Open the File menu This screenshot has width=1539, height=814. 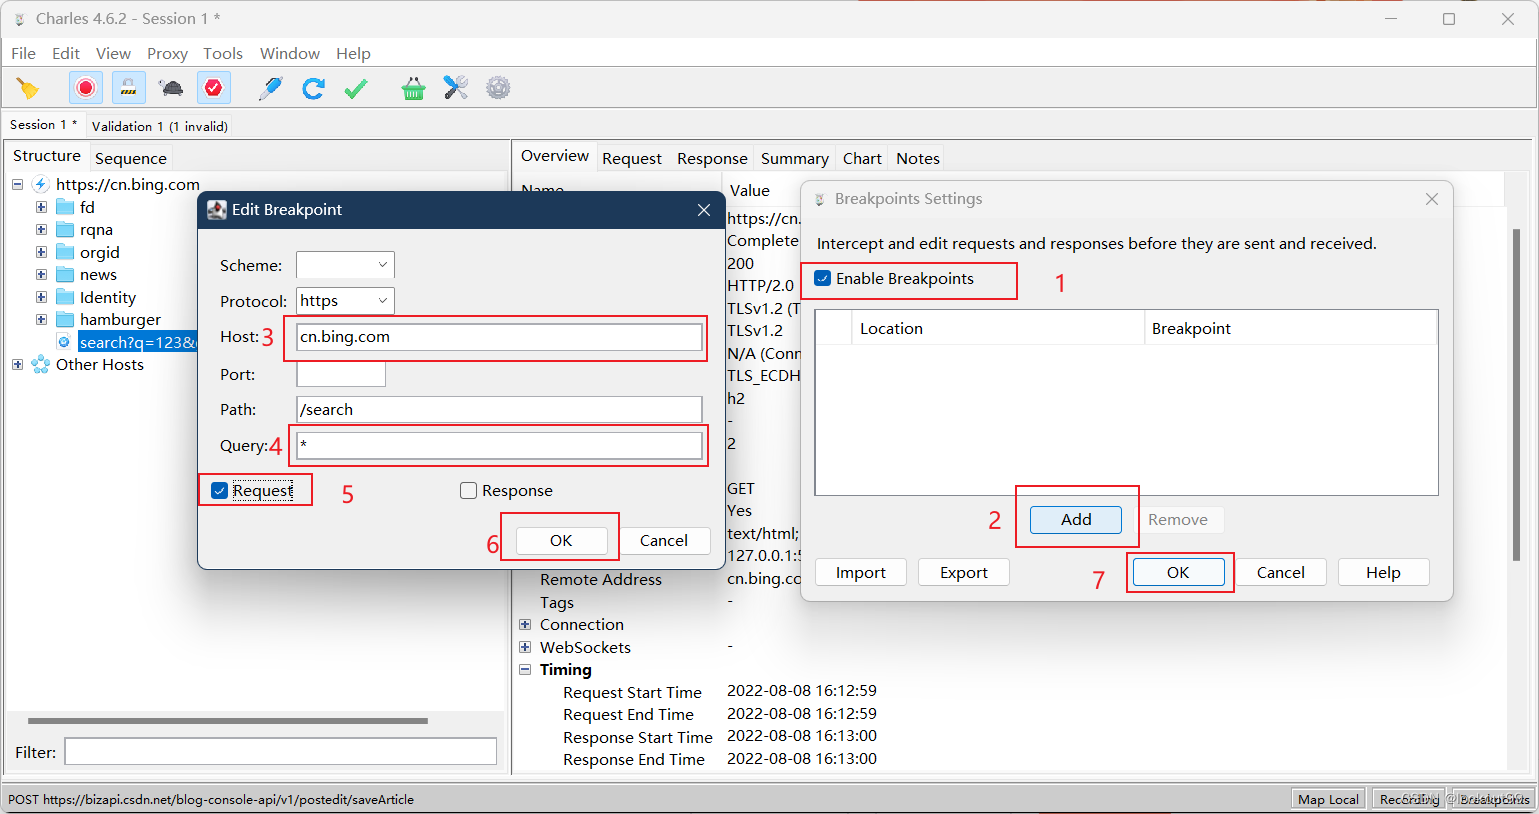tap(24, 53)
